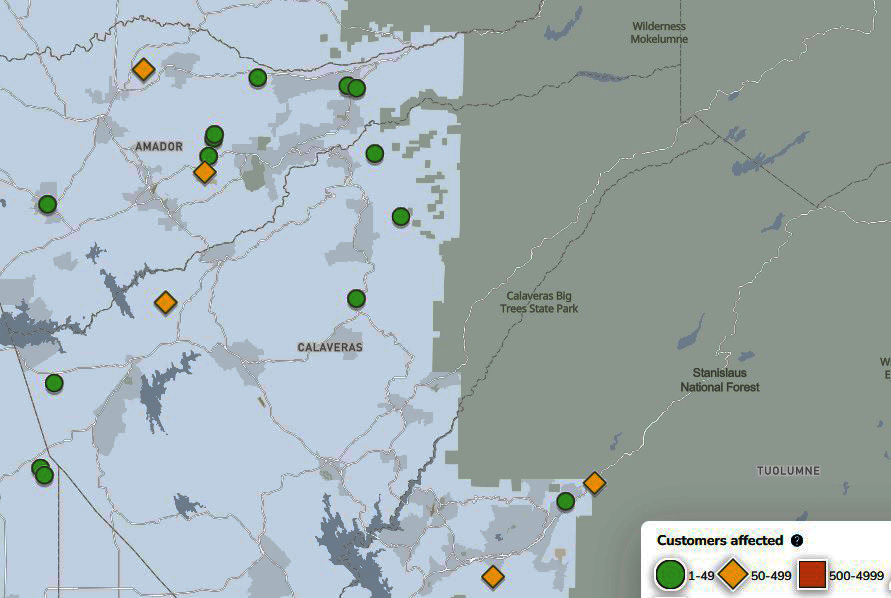
Task: Select green circle on left edge west of CALAVERAS
Action: click(x=54, y=383)
